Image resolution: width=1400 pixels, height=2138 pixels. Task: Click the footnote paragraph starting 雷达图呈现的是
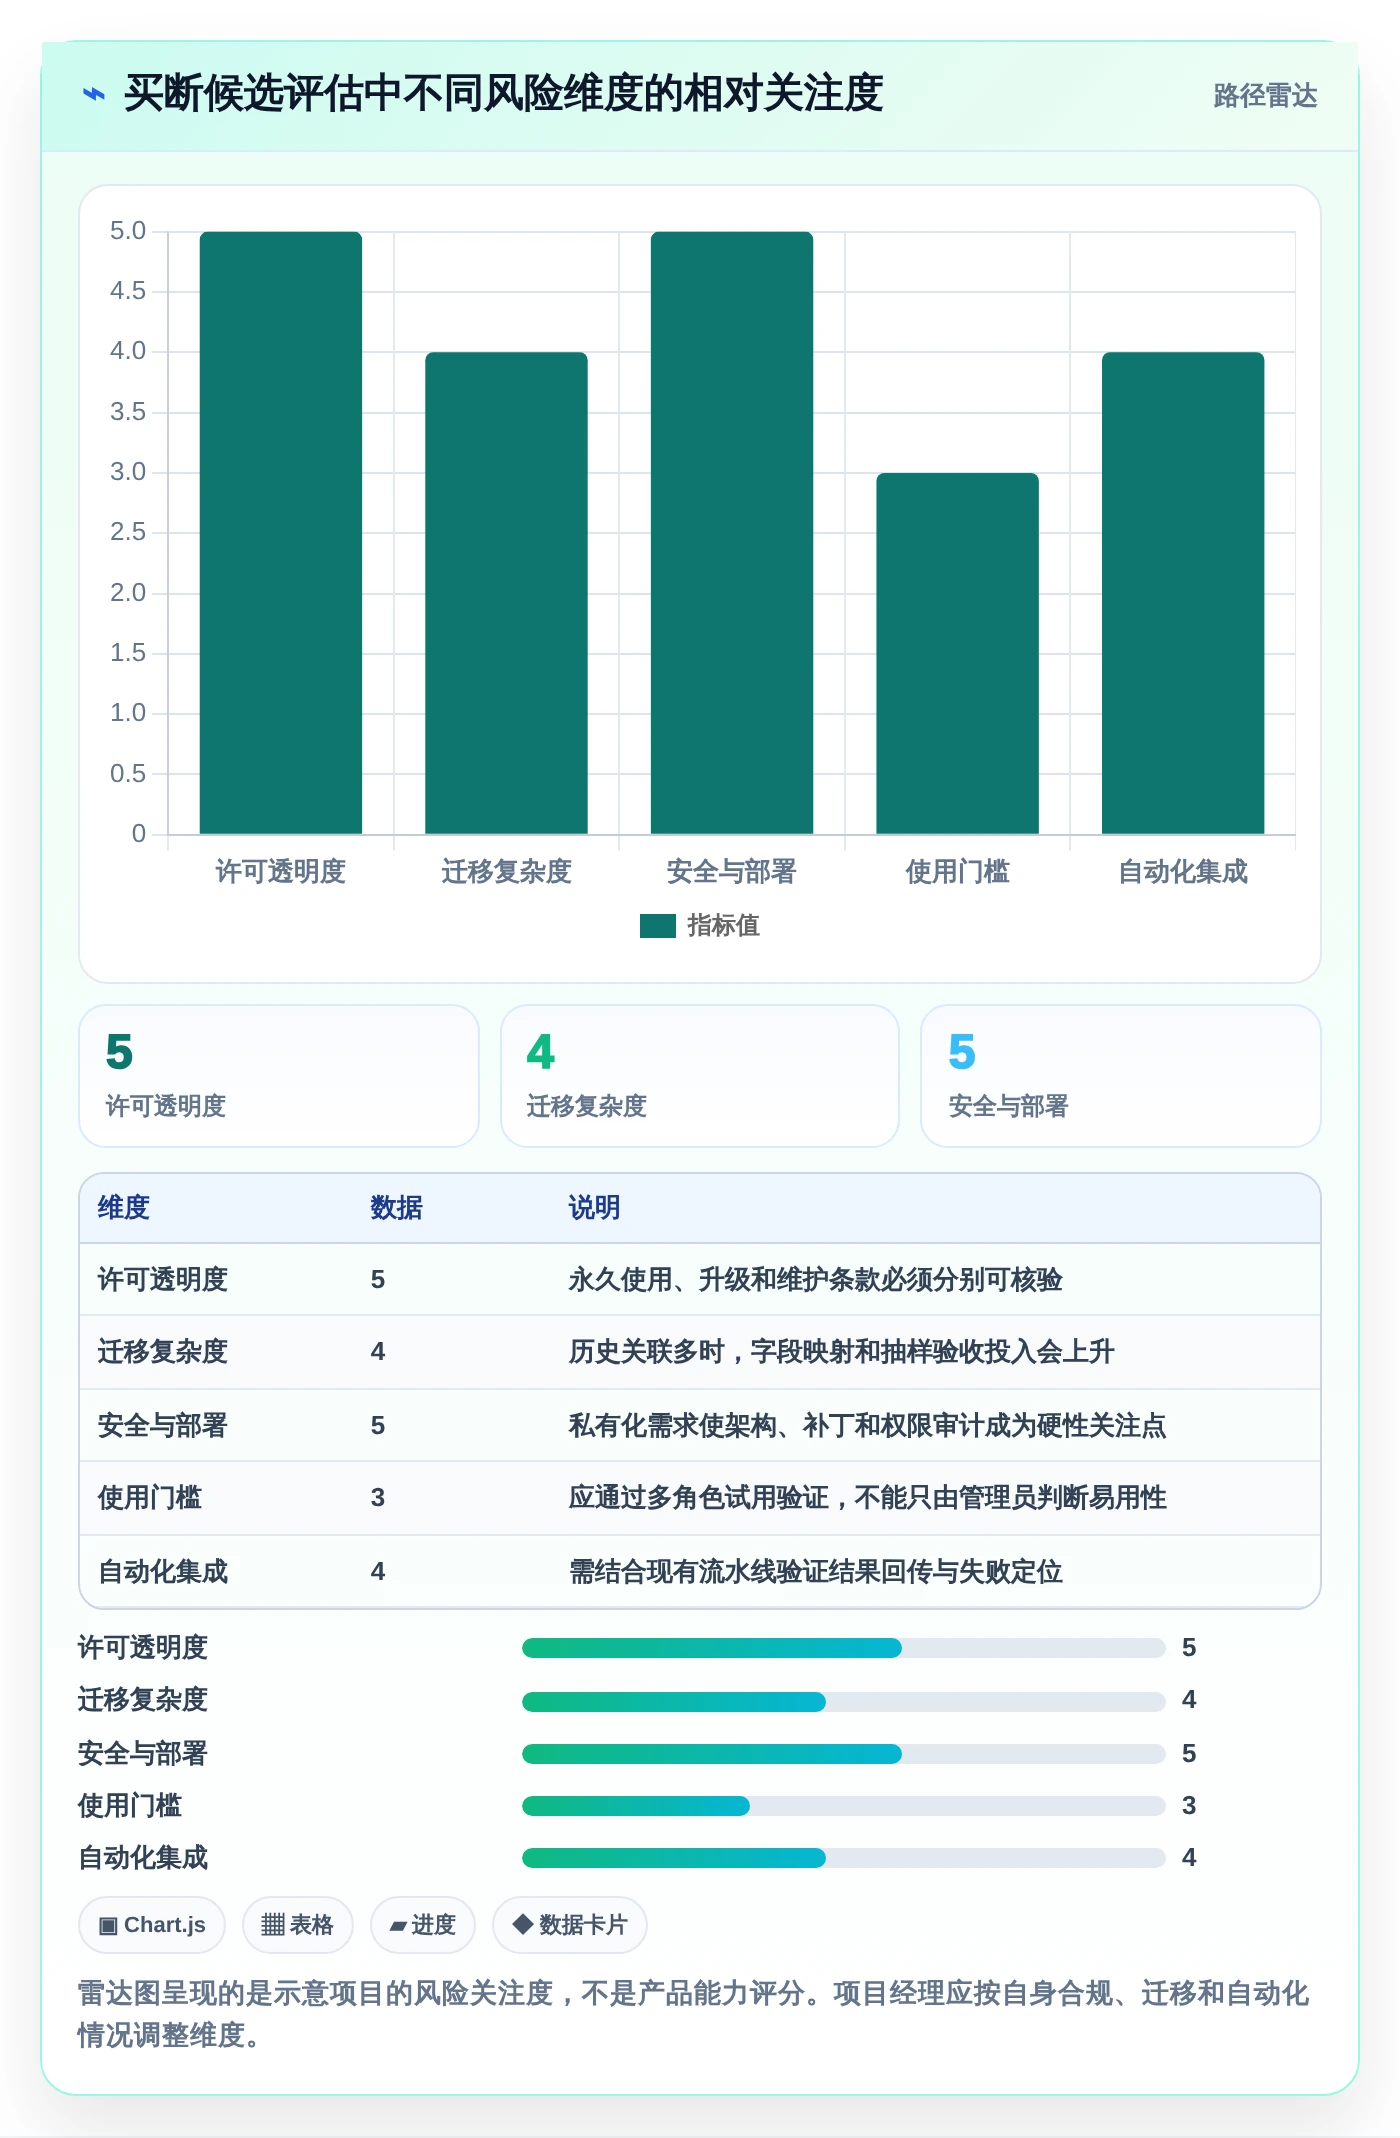pos(694,2014)
